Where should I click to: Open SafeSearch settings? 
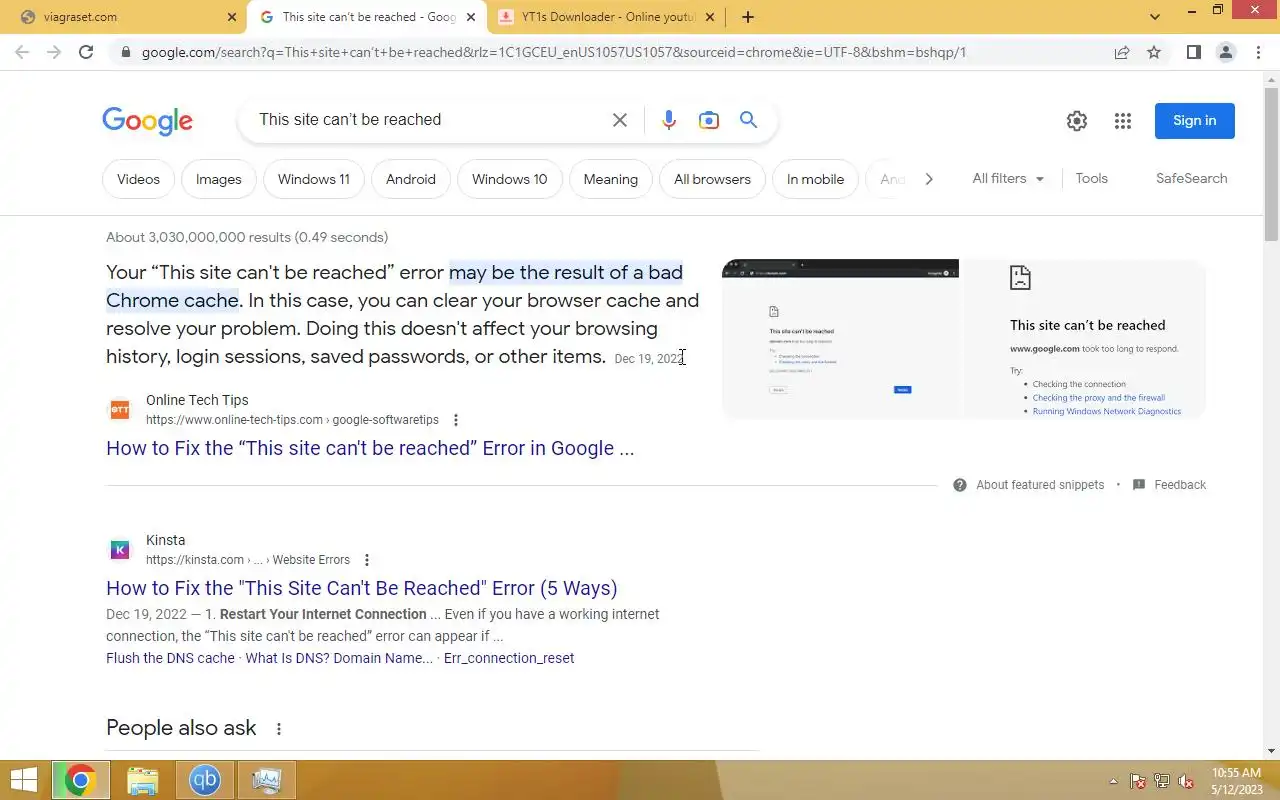(x=1191, y=178)
